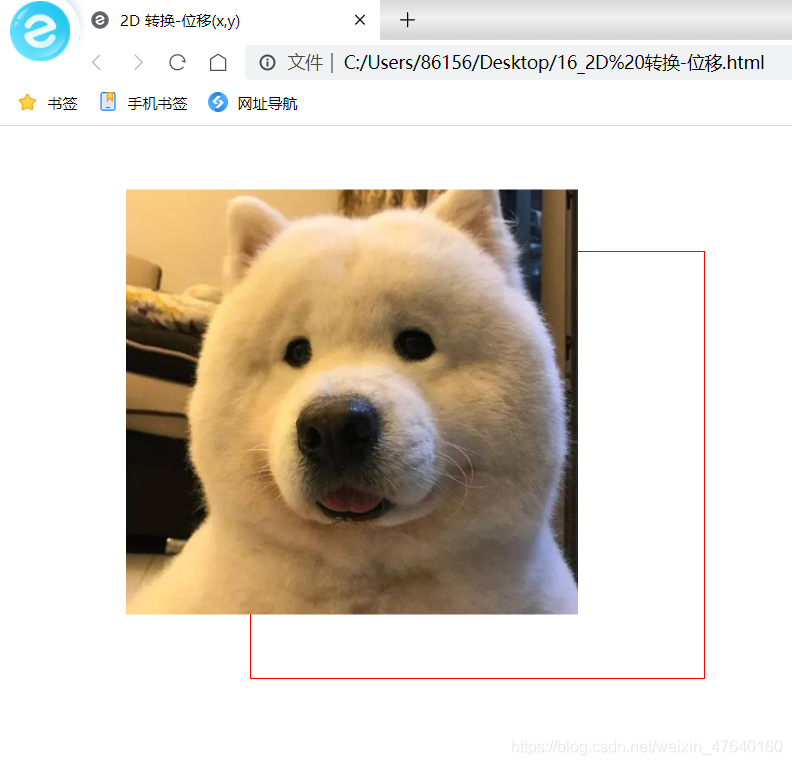
Task: Open a new tab with plus button
Action: (407, 20)
